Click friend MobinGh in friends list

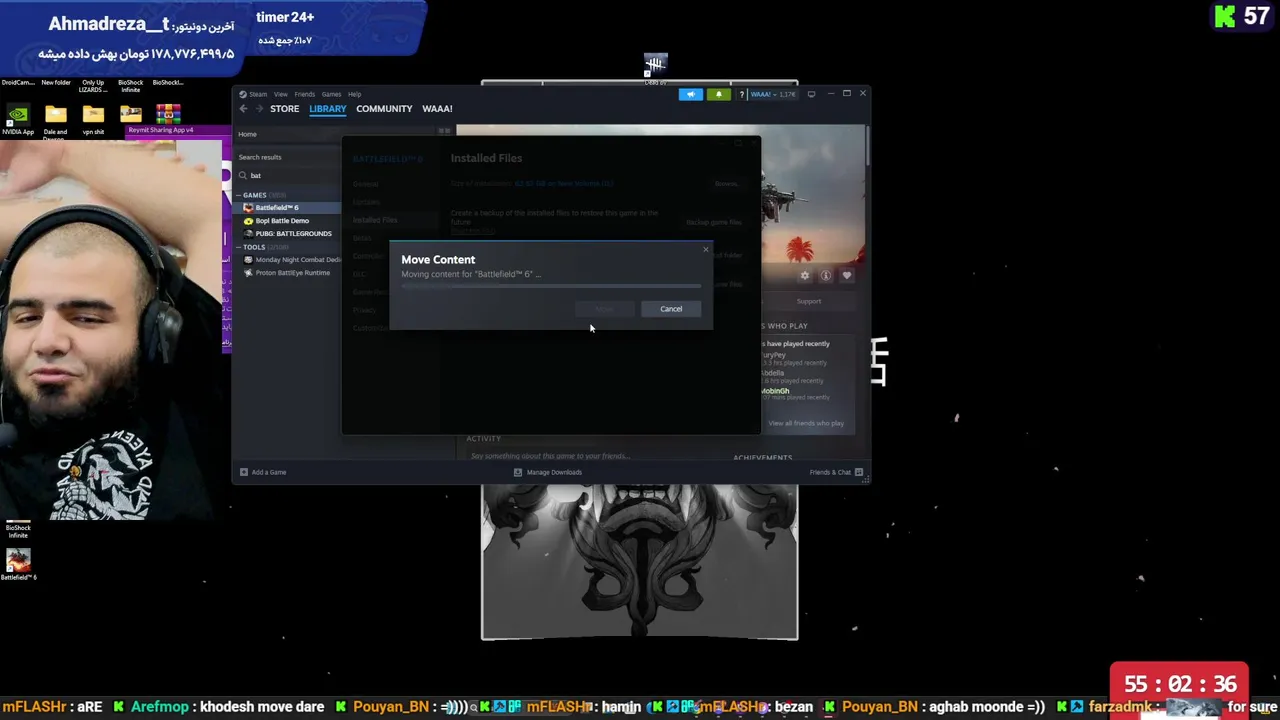coord(776,391)
